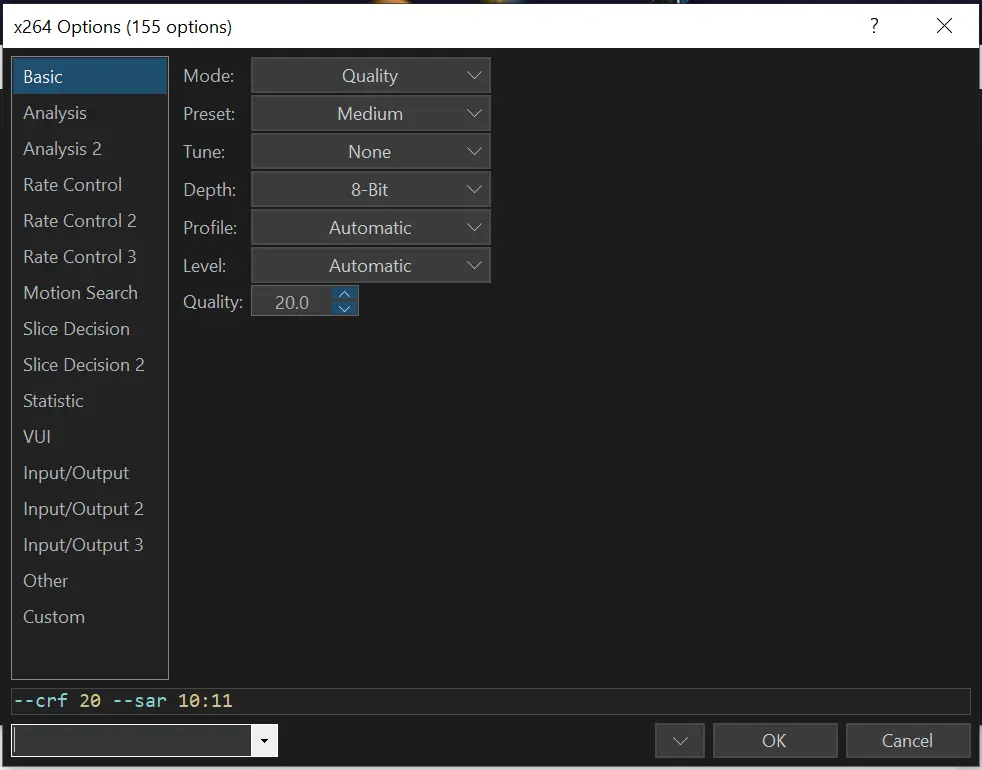Open the Custom options page

pyautogui.click(x=90, y=617)
